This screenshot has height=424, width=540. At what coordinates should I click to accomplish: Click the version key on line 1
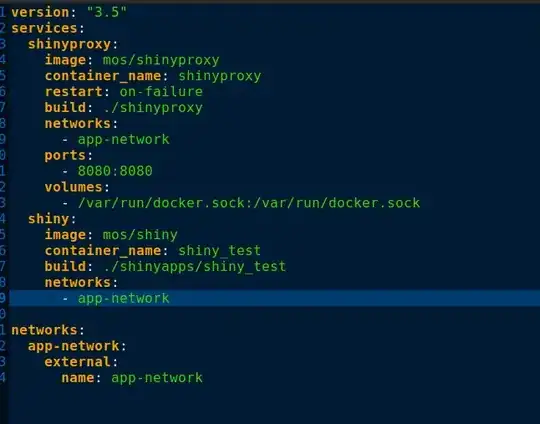[x=40, y=12]
